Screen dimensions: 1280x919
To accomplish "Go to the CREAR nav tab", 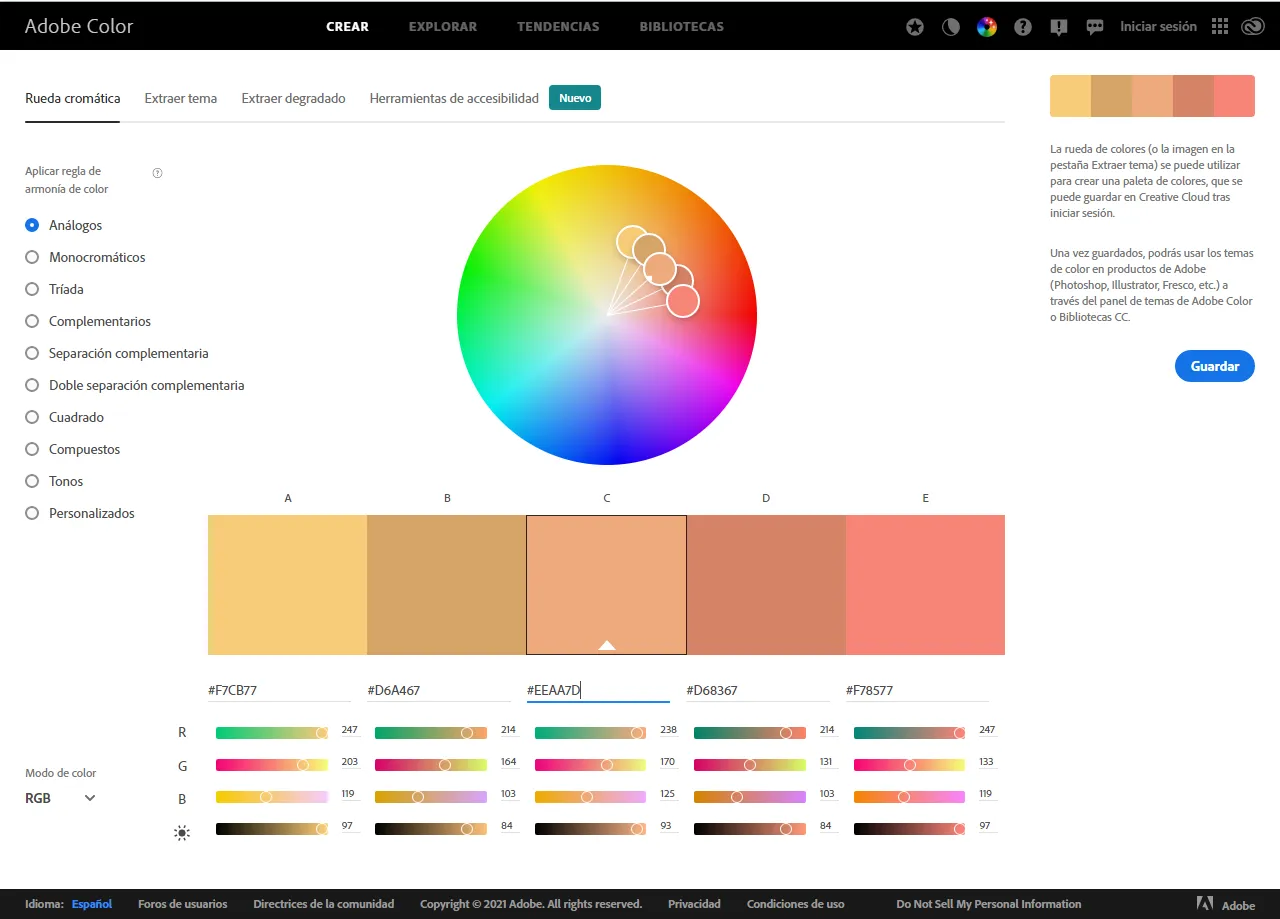I will coord(348,27).
